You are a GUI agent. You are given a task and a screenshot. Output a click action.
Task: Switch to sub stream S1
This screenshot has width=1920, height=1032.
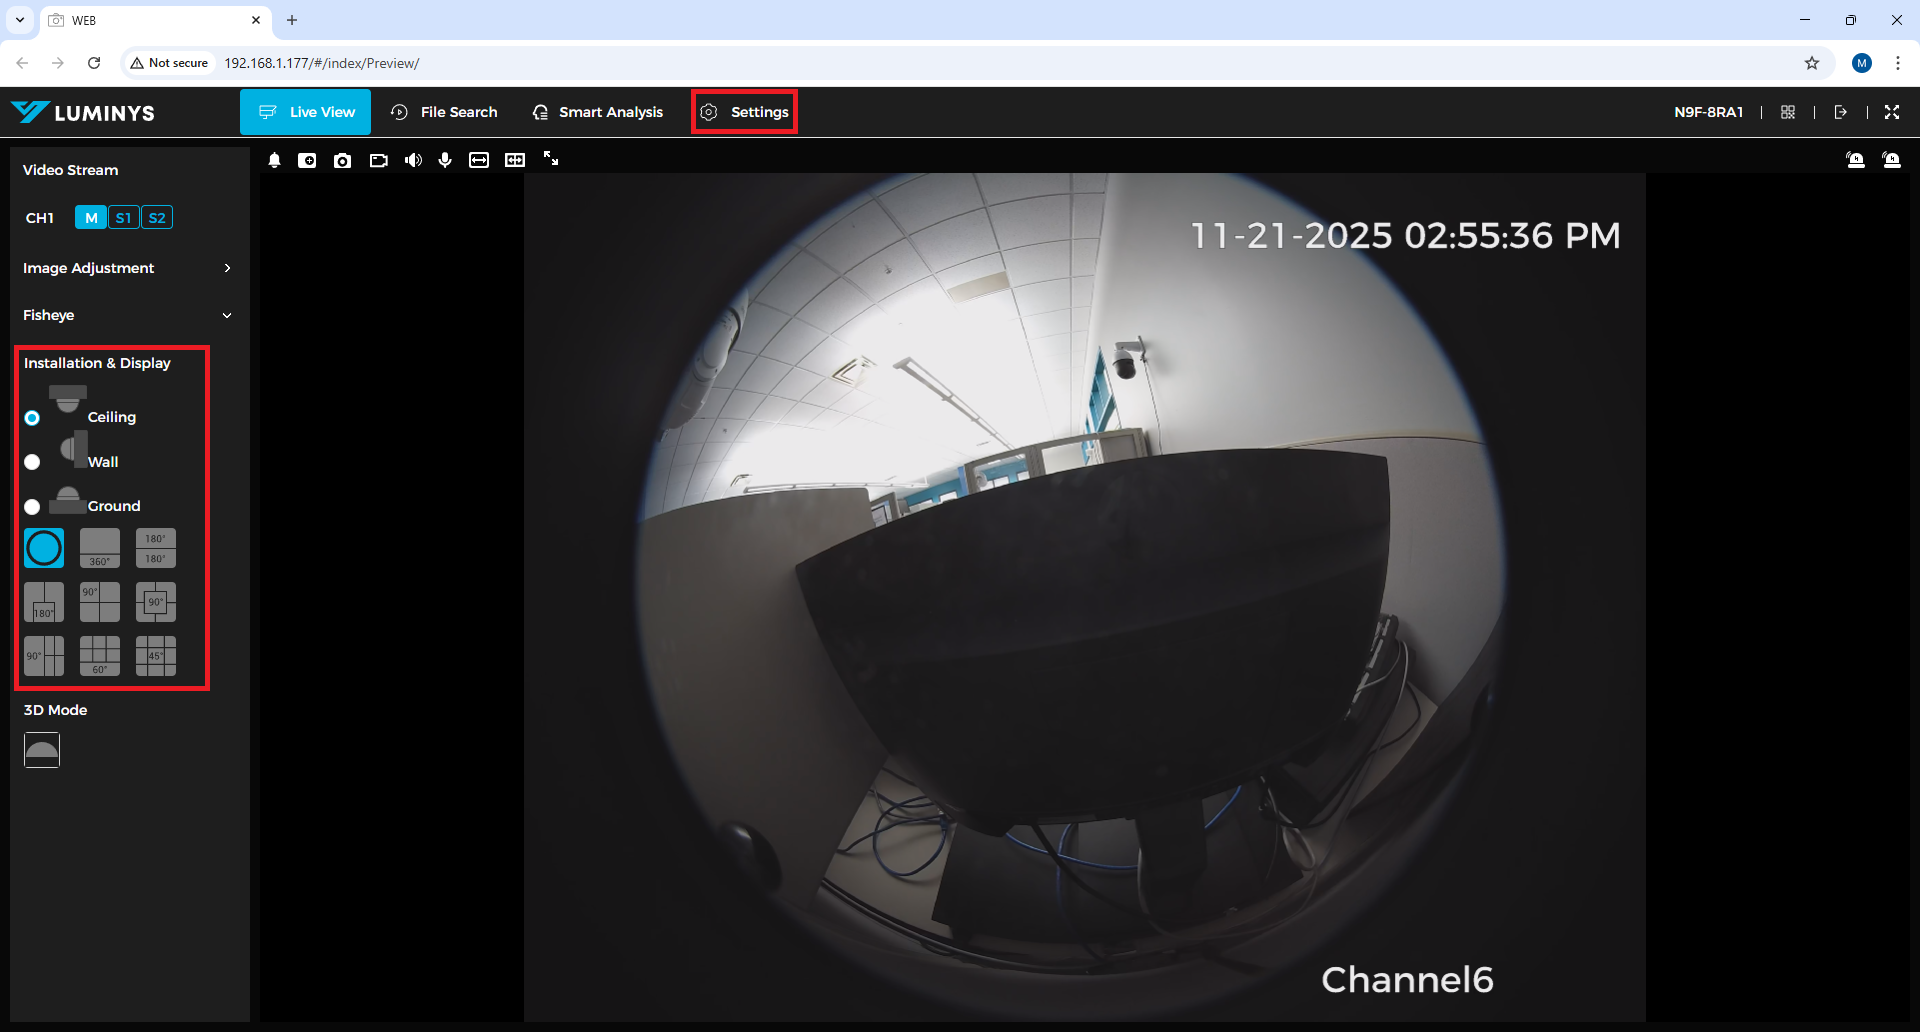[x=123, y=218]
